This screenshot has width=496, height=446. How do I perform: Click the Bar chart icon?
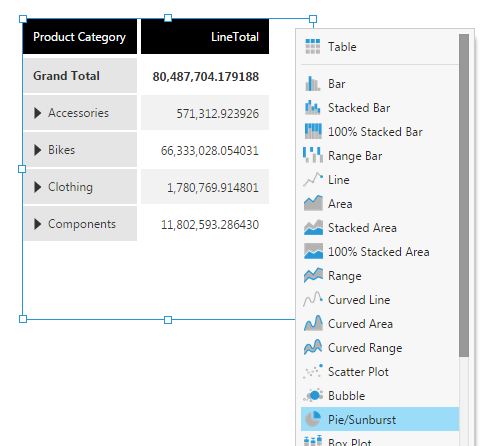[313, 84]
